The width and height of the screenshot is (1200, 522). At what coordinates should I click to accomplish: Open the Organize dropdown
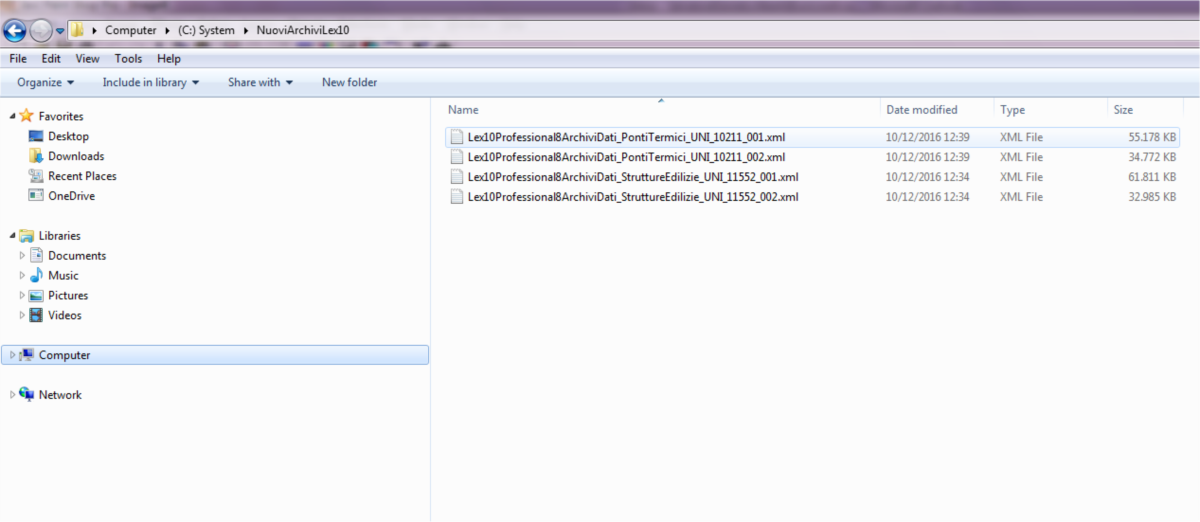[x=45, y=82]
